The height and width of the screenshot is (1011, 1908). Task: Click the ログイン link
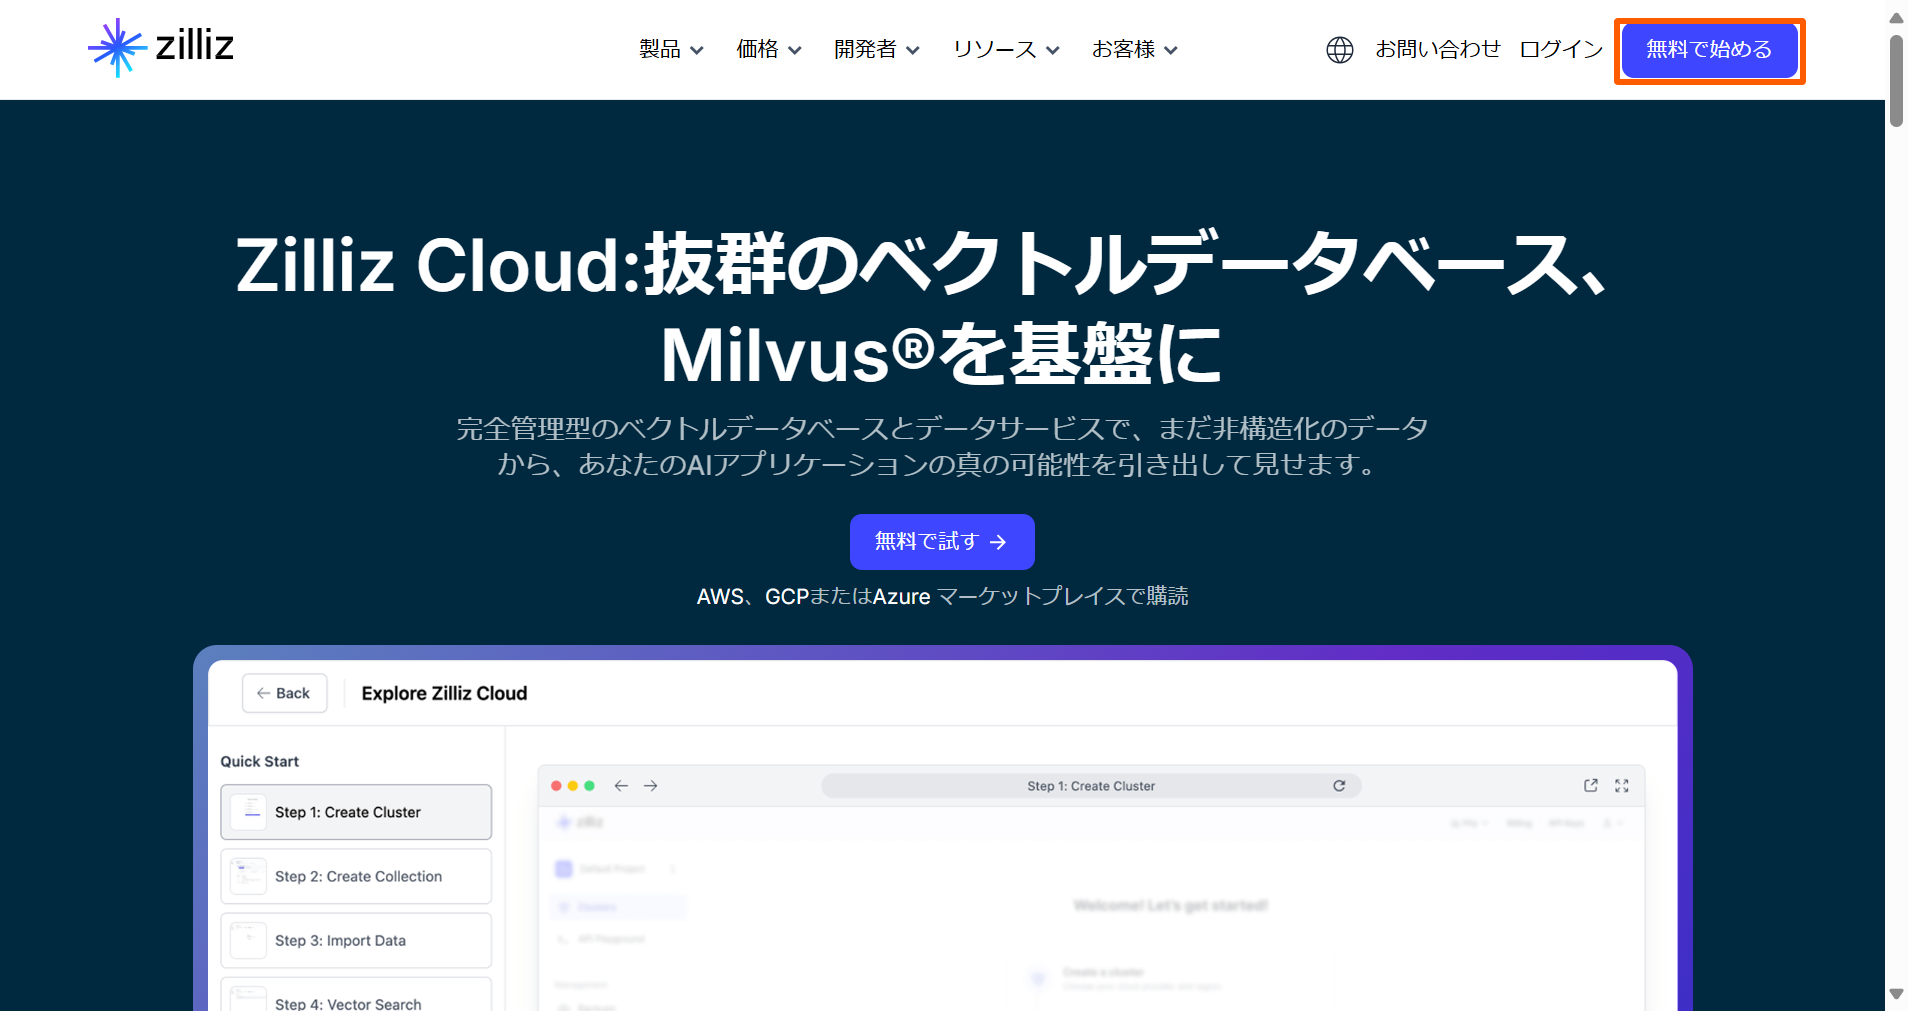coord(1560,50)
